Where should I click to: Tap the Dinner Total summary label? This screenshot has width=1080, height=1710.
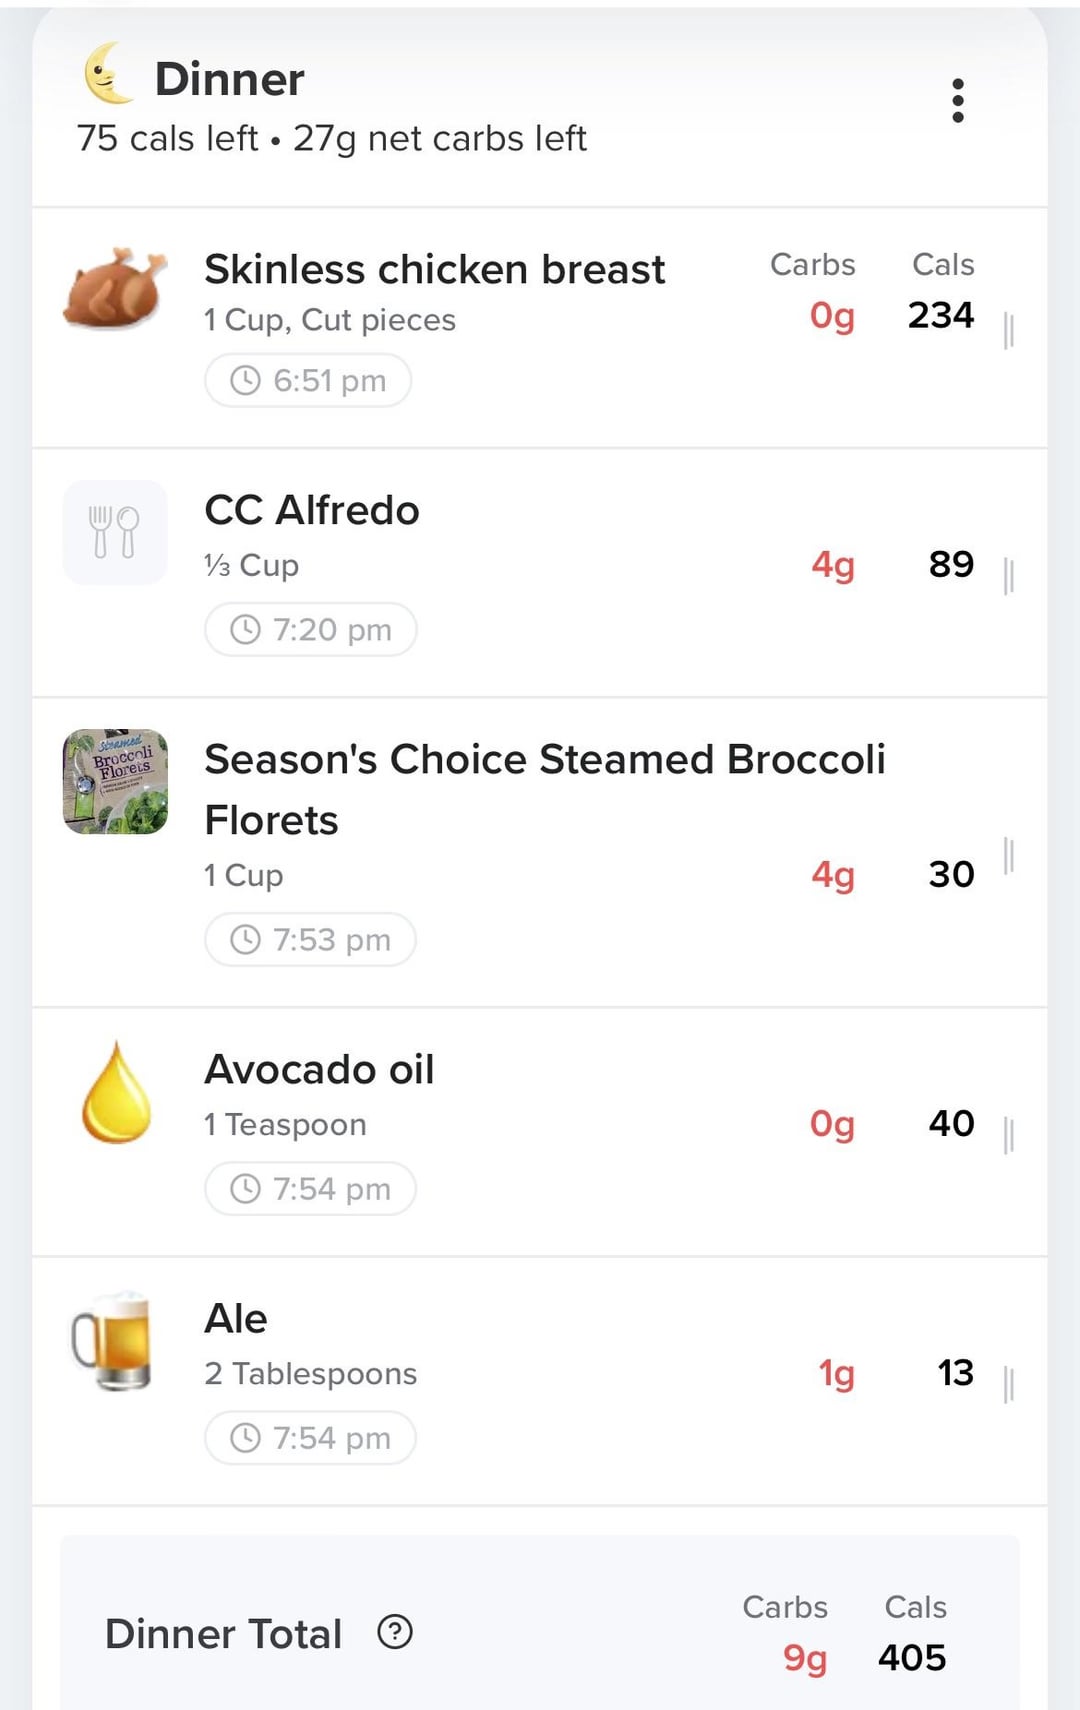(x=224, y=1634)
